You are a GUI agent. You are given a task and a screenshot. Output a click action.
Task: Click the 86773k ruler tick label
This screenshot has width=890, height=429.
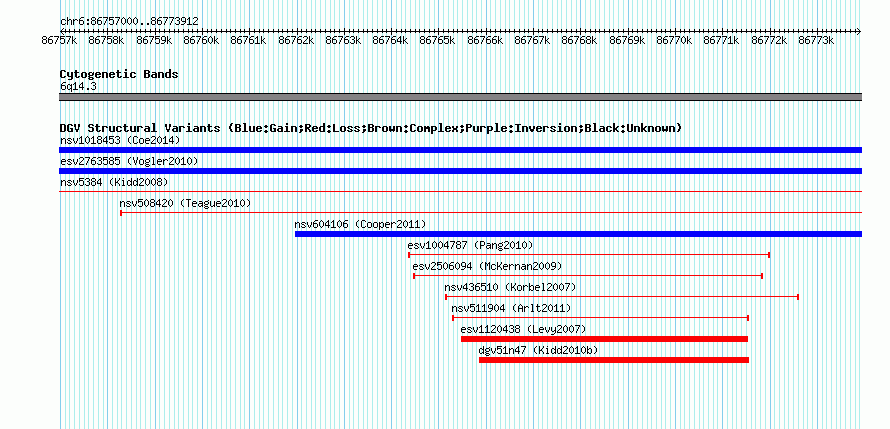coord(816,40)
